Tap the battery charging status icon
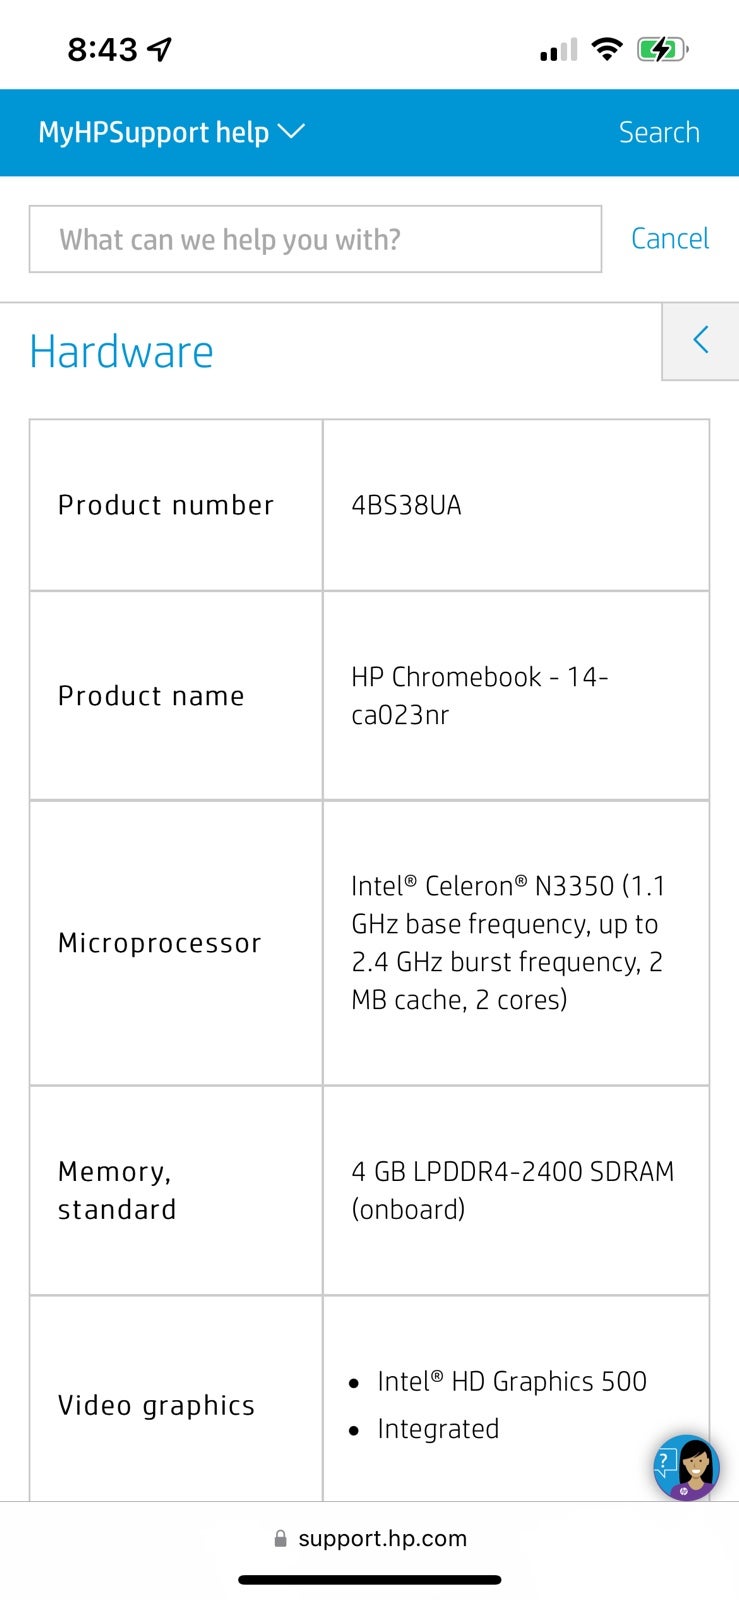The image size is (739, 1600). click(x=663, y=49)
